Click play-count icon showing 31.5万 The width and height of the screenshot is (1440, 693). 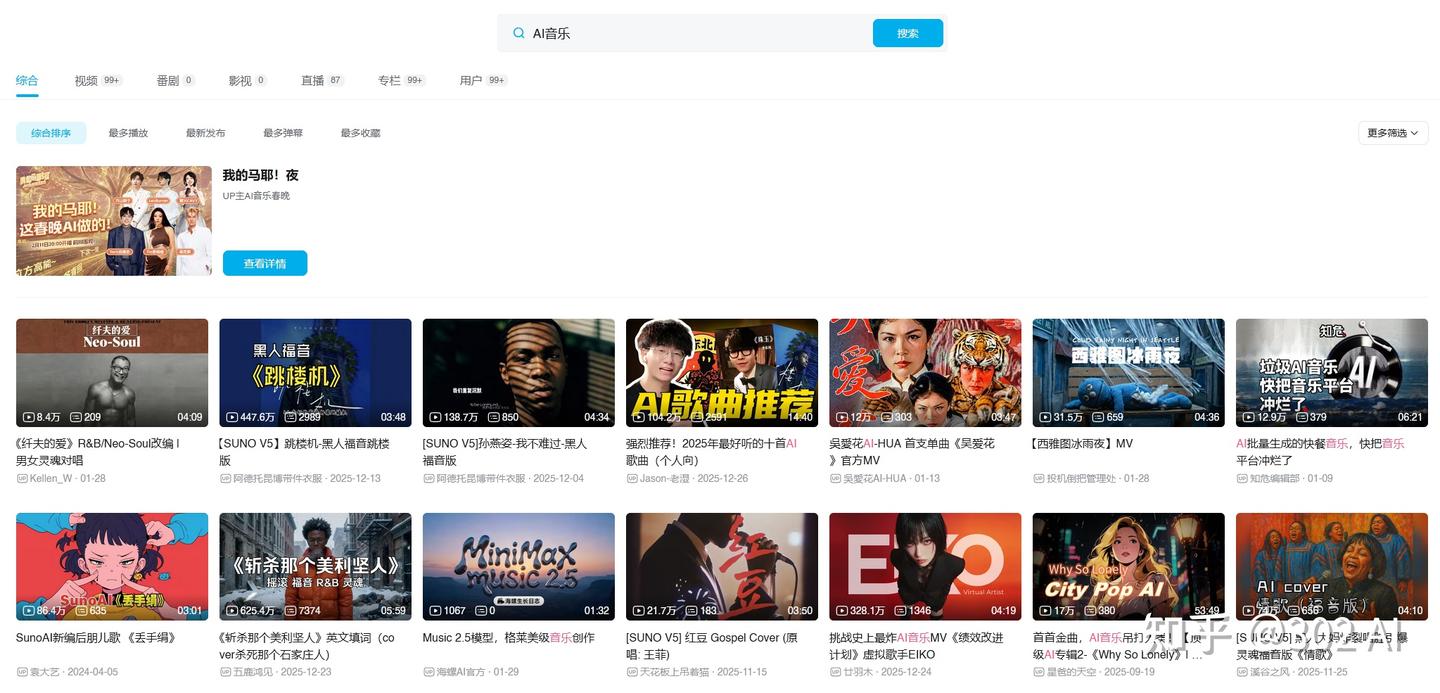[x=1046, y=417]
